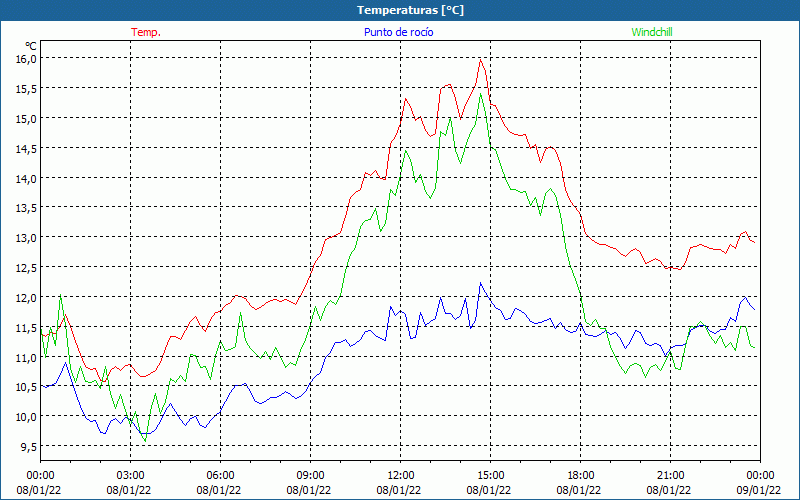Click the °C unit label on the y-axis
Image resolution: width=800 pixels, height=500 pixels.
coord(31,46)
